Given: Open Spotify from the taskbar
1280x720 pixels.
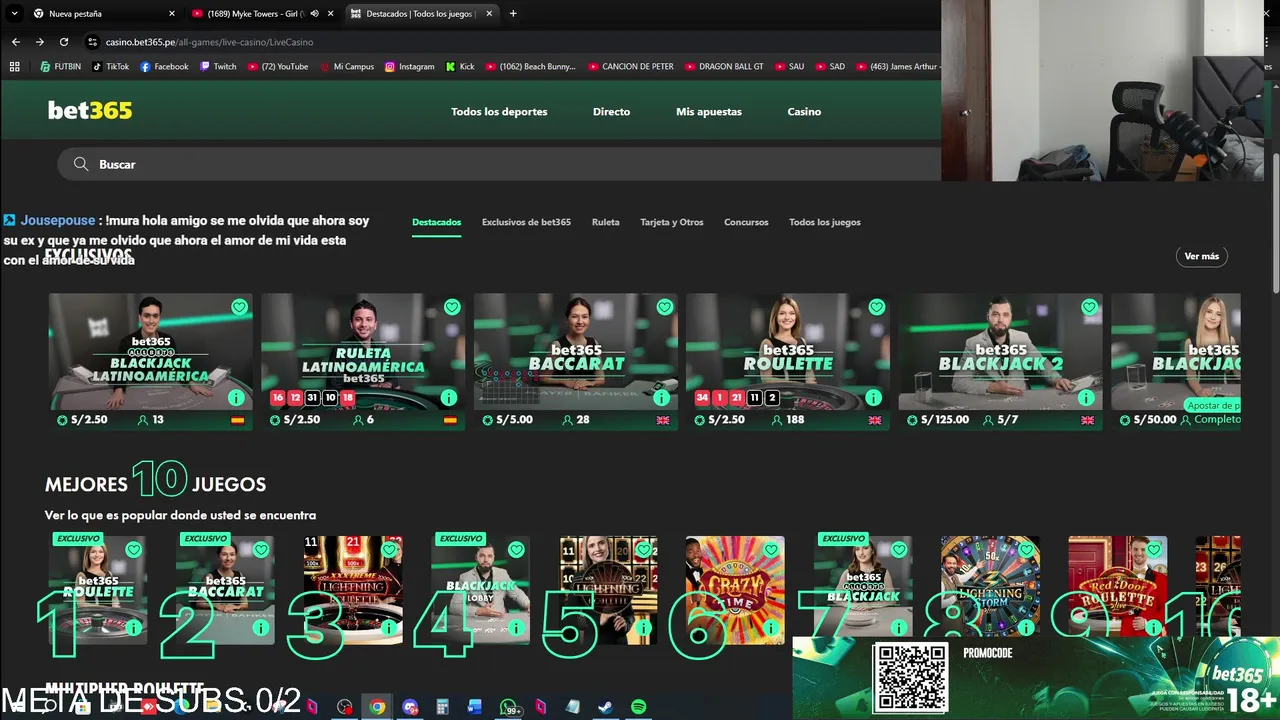Looking at the screenshot, I should point(638,707).
